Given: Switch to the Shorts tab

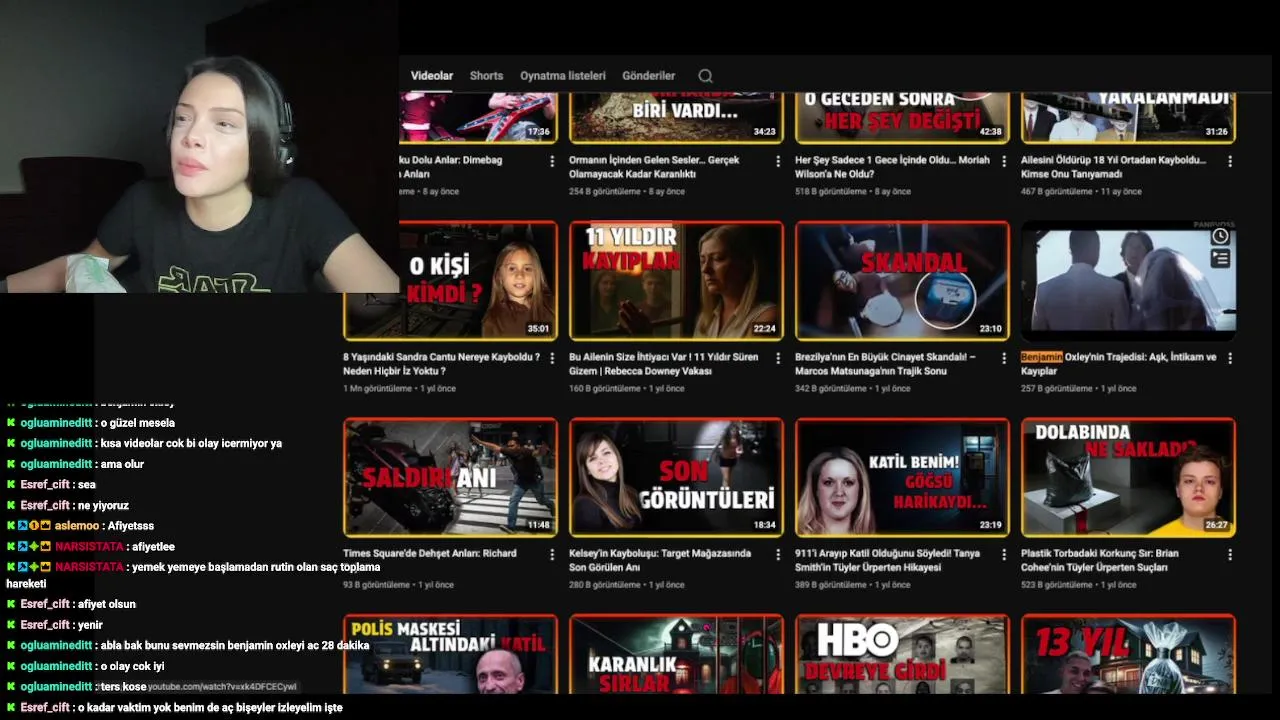Looking at the screenshot, I should click(x=486, y=76).
